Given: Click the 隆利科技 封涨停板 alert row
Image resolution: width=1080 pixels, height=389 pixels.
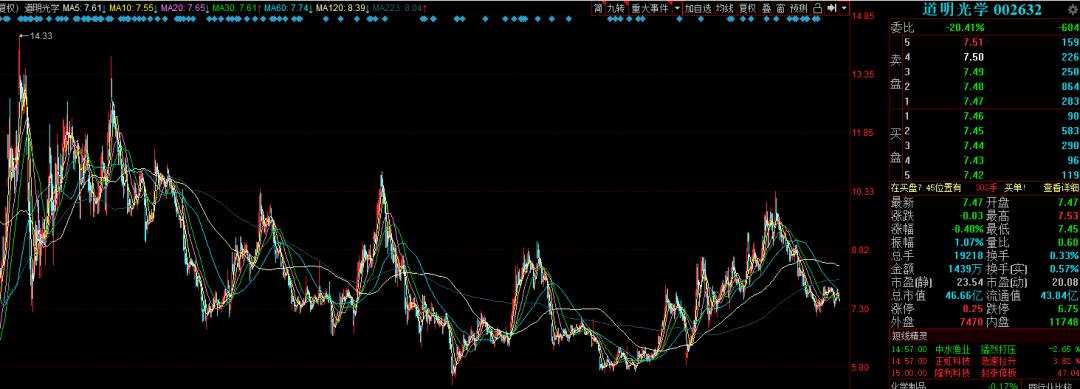Looking at the screenshot, I should click(x=984, y=373).
